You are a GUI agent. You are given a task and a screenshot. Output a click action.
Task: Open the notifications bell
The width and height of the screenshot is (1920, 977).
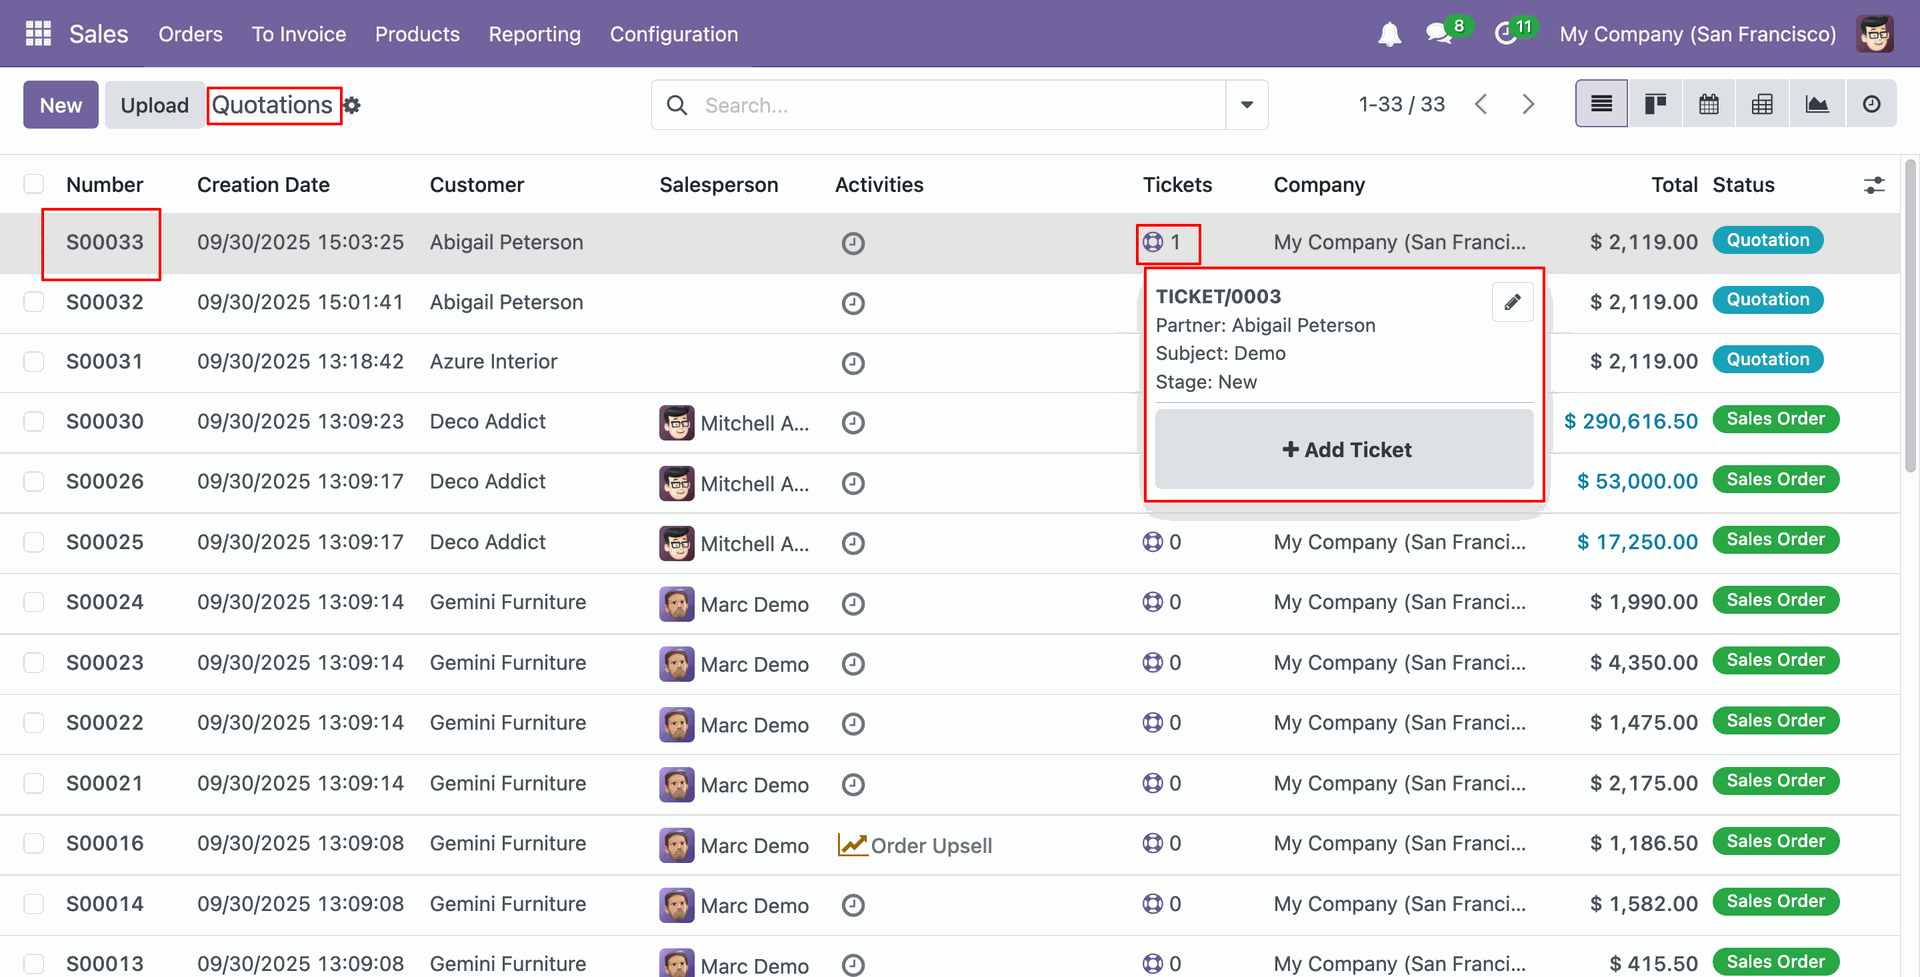[x=1389, y=35]
